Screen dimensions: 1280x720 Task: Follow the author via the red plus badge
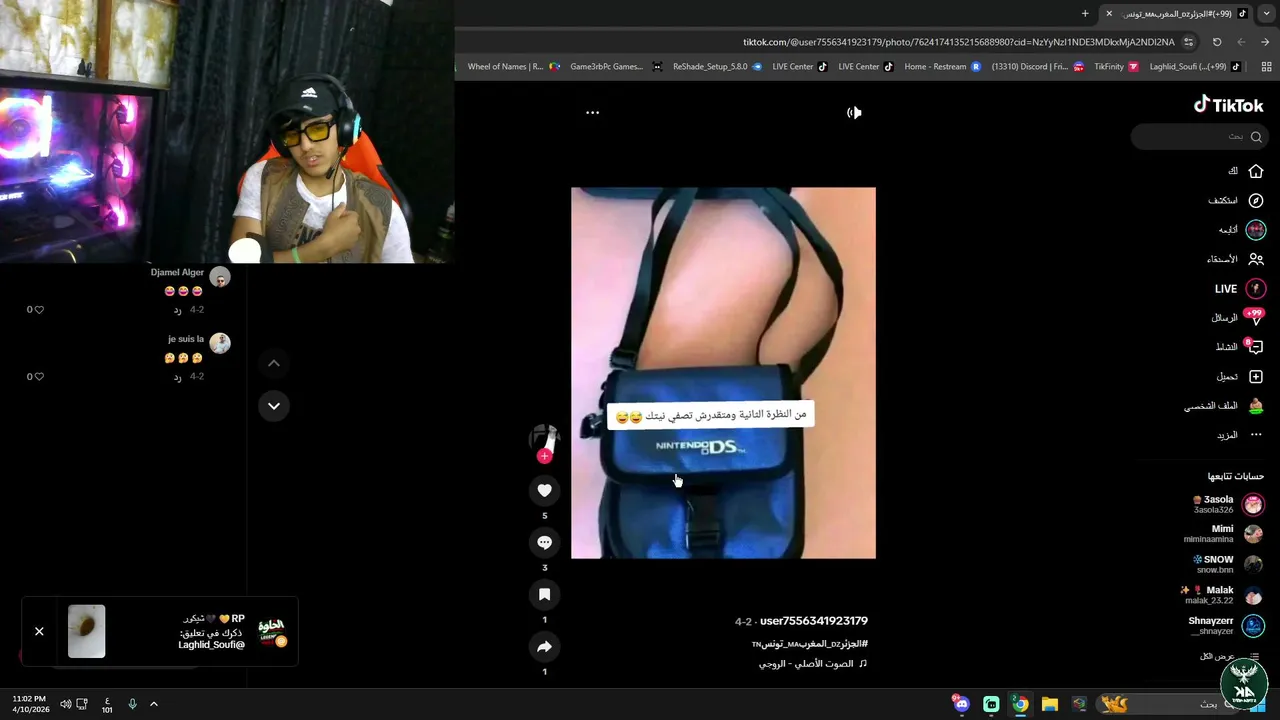click(x=544, y=456)
